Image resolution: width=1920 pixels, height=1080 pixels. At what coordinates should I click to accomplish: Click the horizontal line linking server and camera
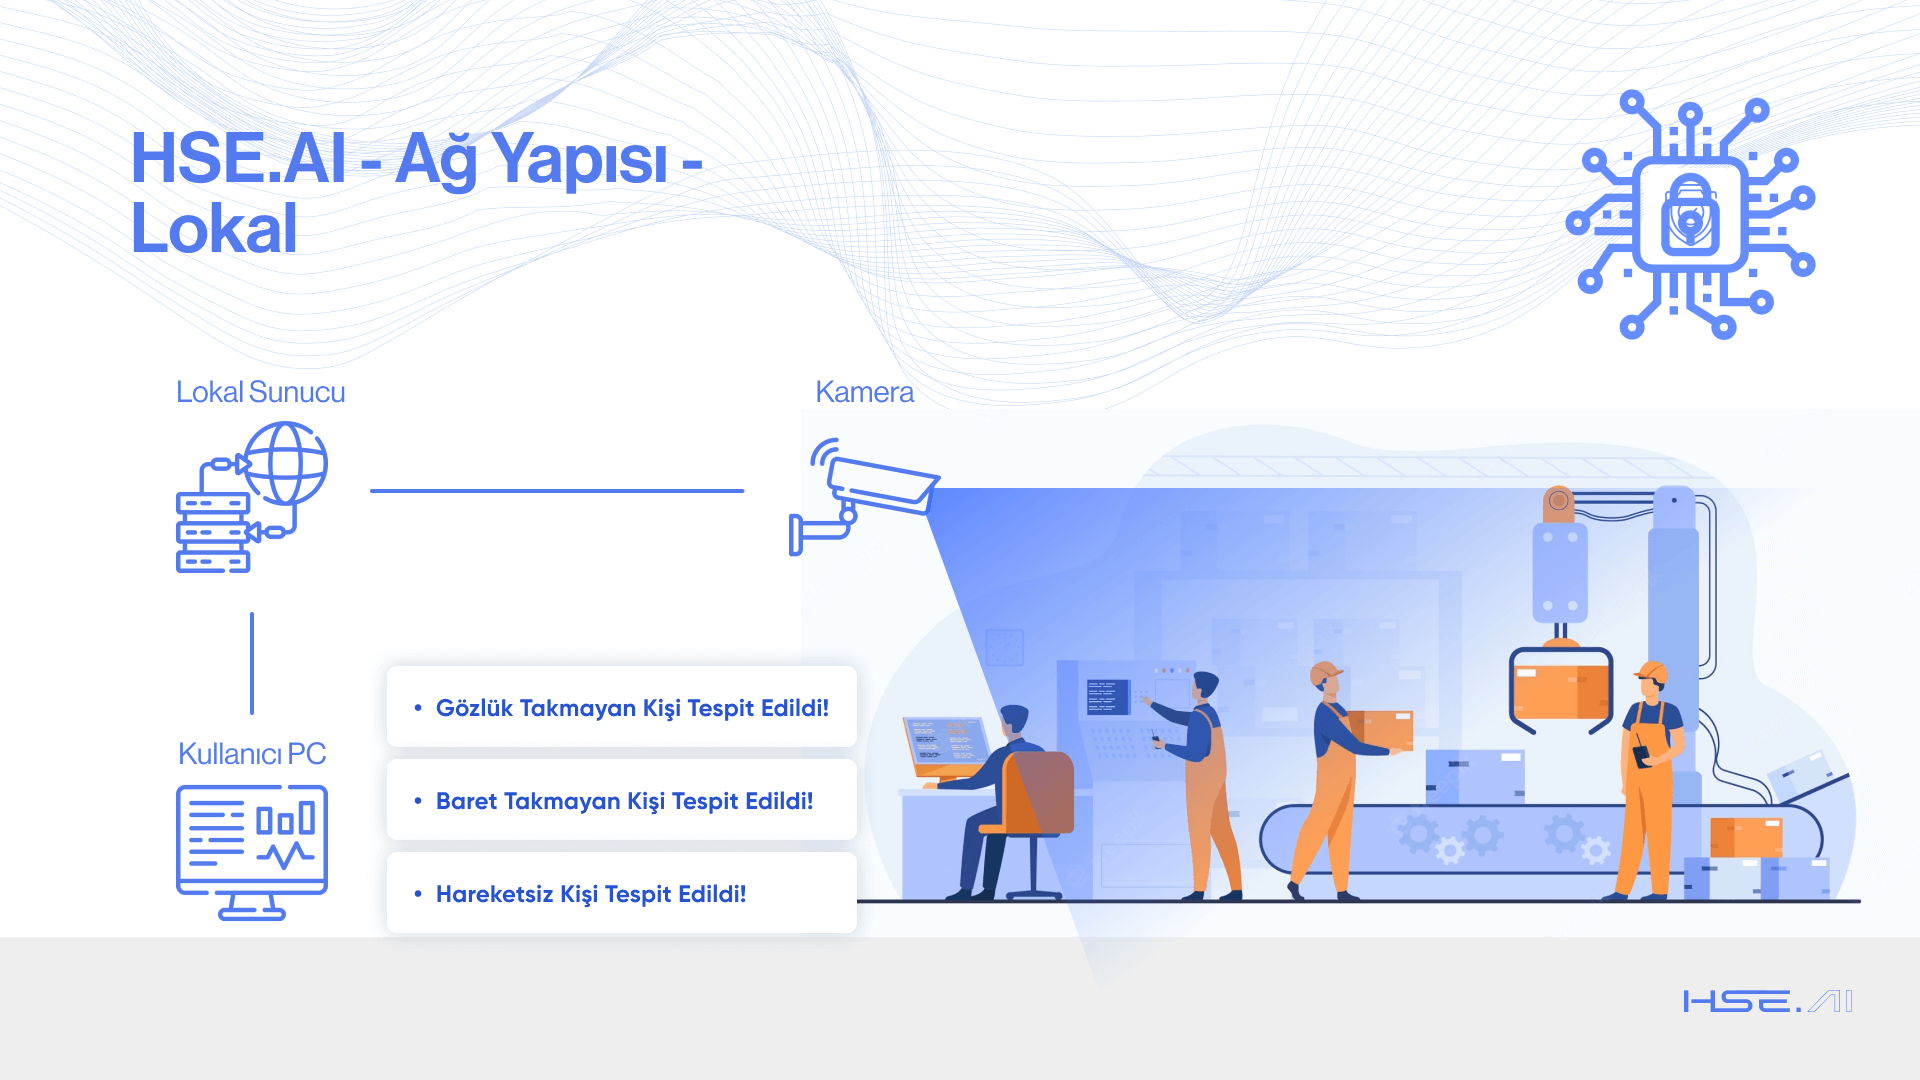557,491
